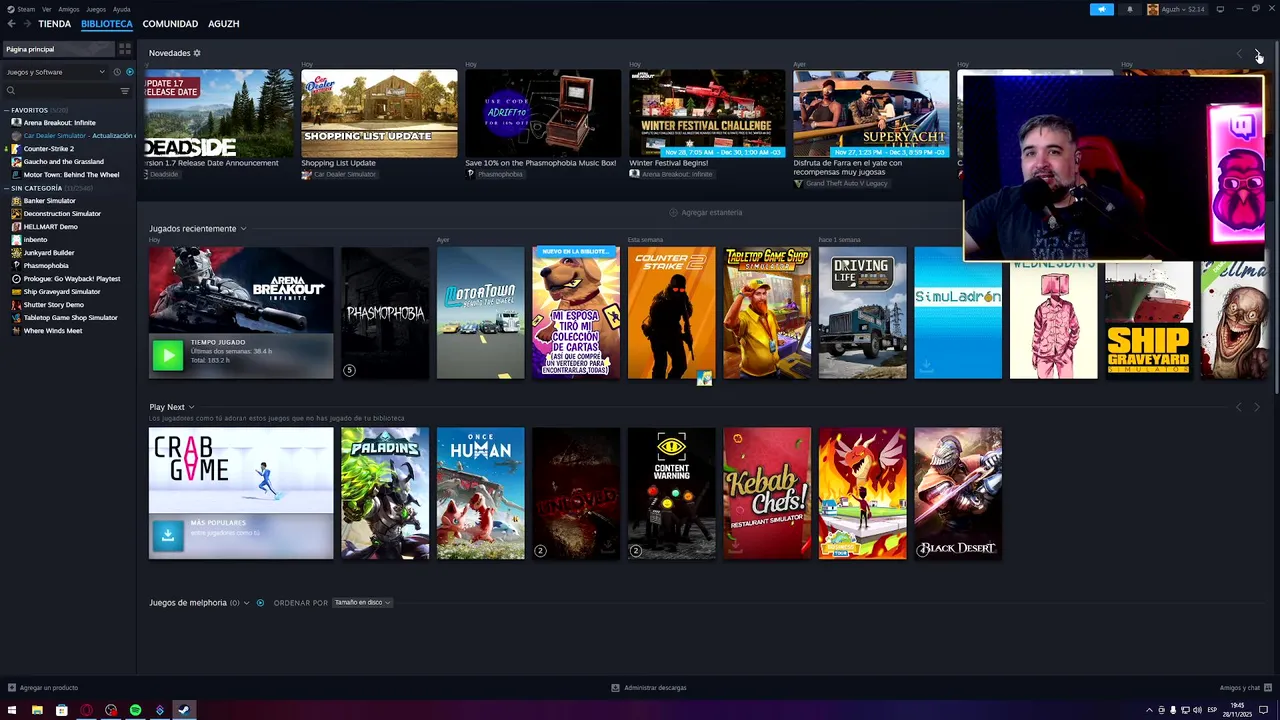Viewport: 1280px width, 720px height.
Task: Toggle the show ready-to-play games filter
Action: (129, 72)
